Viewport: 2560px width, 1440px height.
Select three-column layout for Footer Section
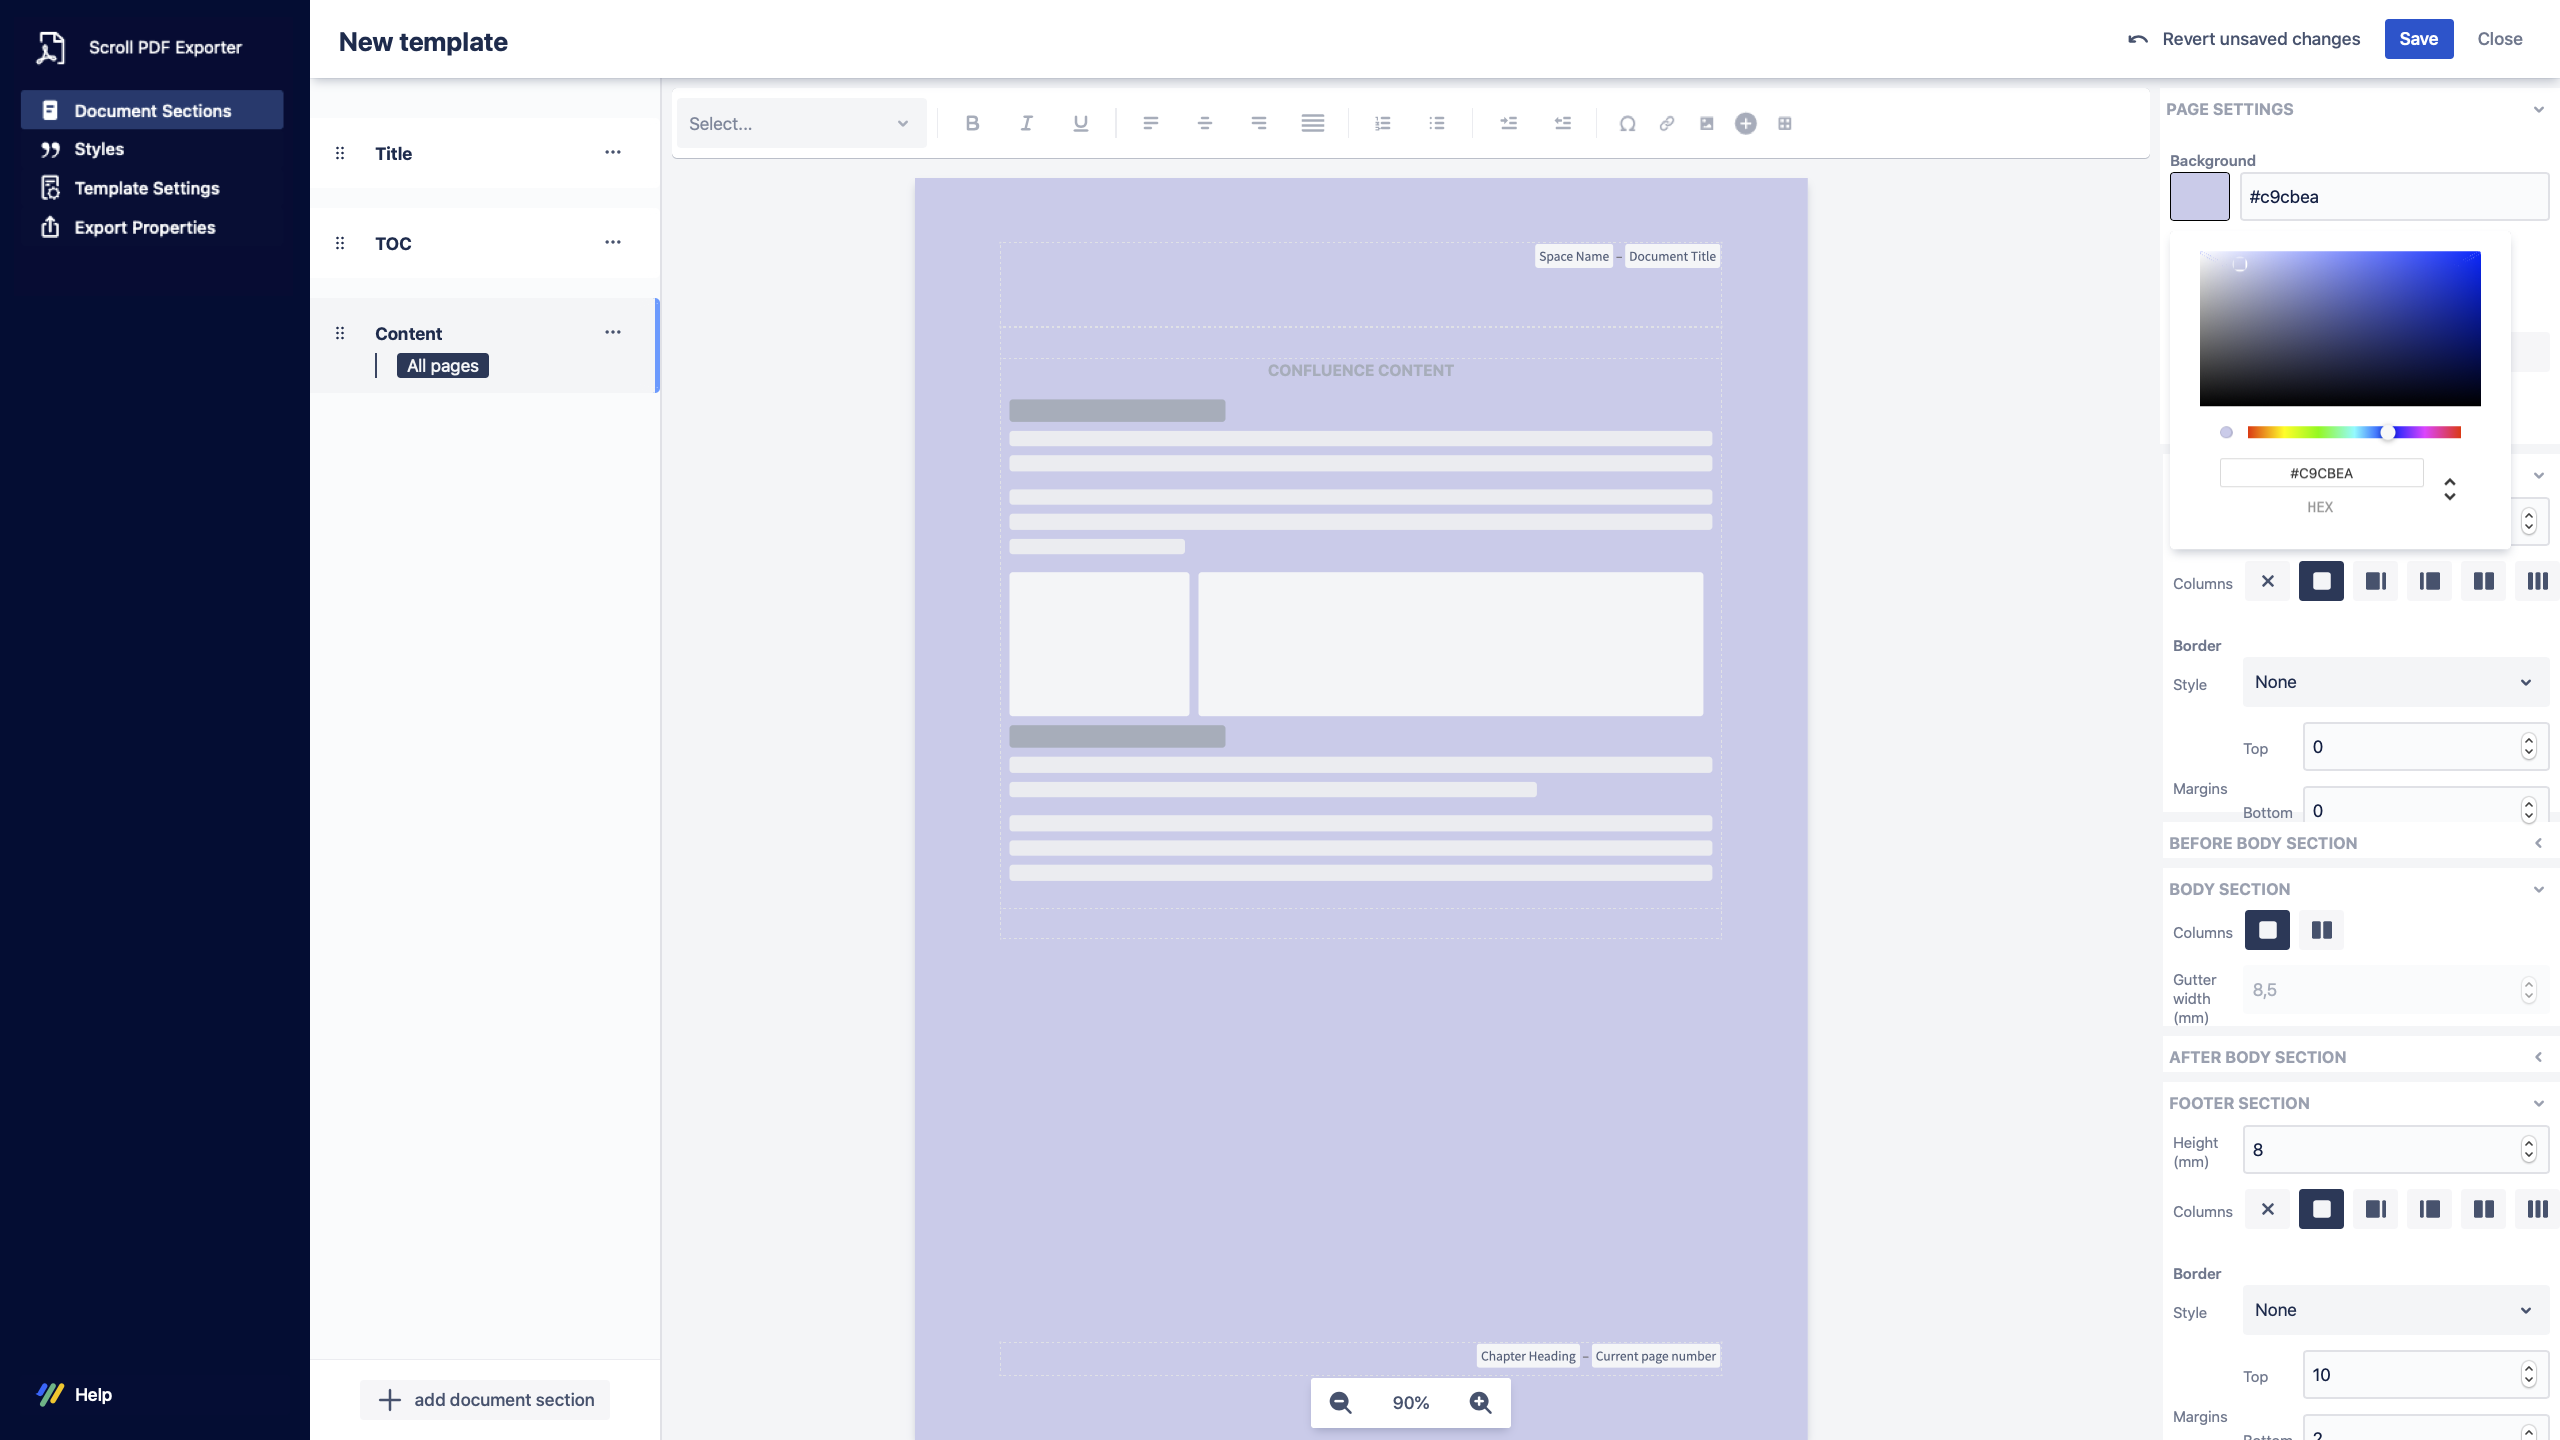pyautogui.click(x=2536, y=1209)
